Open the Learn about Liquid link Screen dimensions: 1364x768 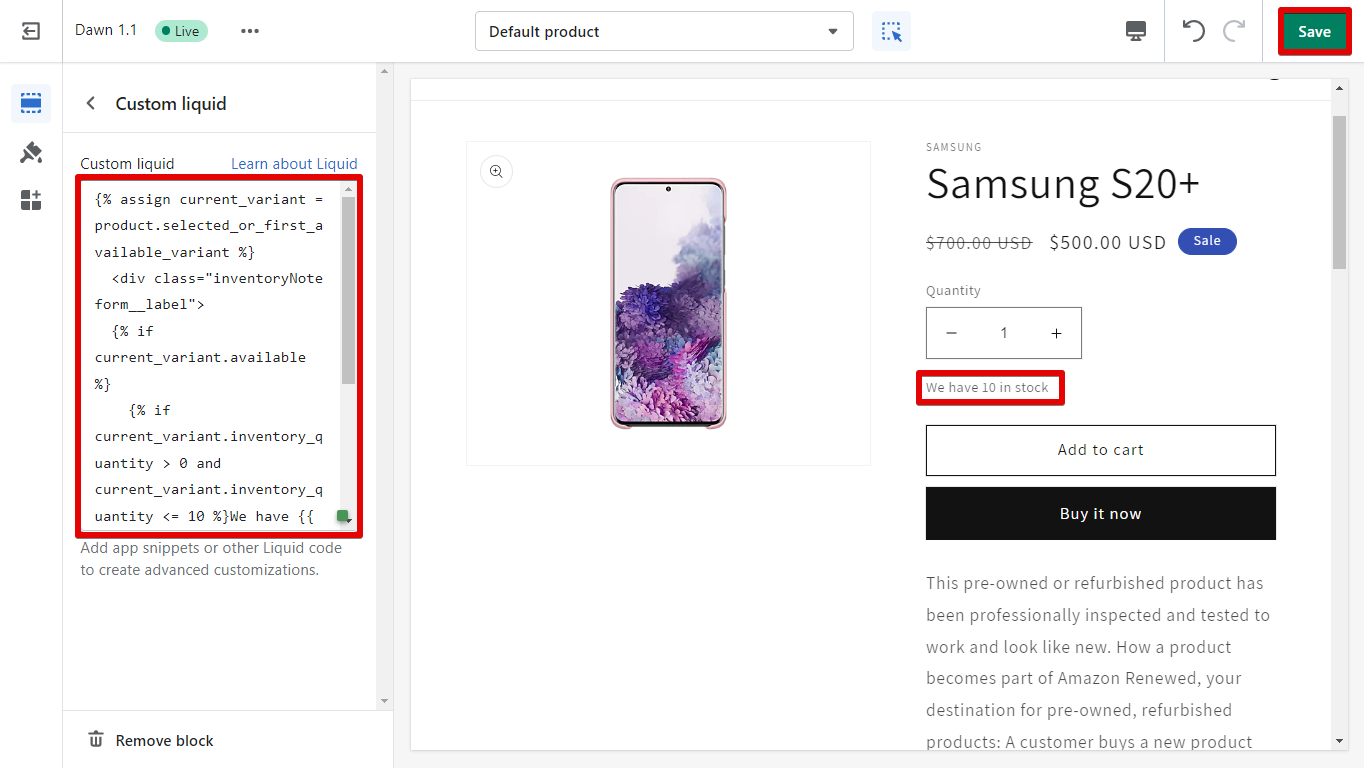[294, 164]
